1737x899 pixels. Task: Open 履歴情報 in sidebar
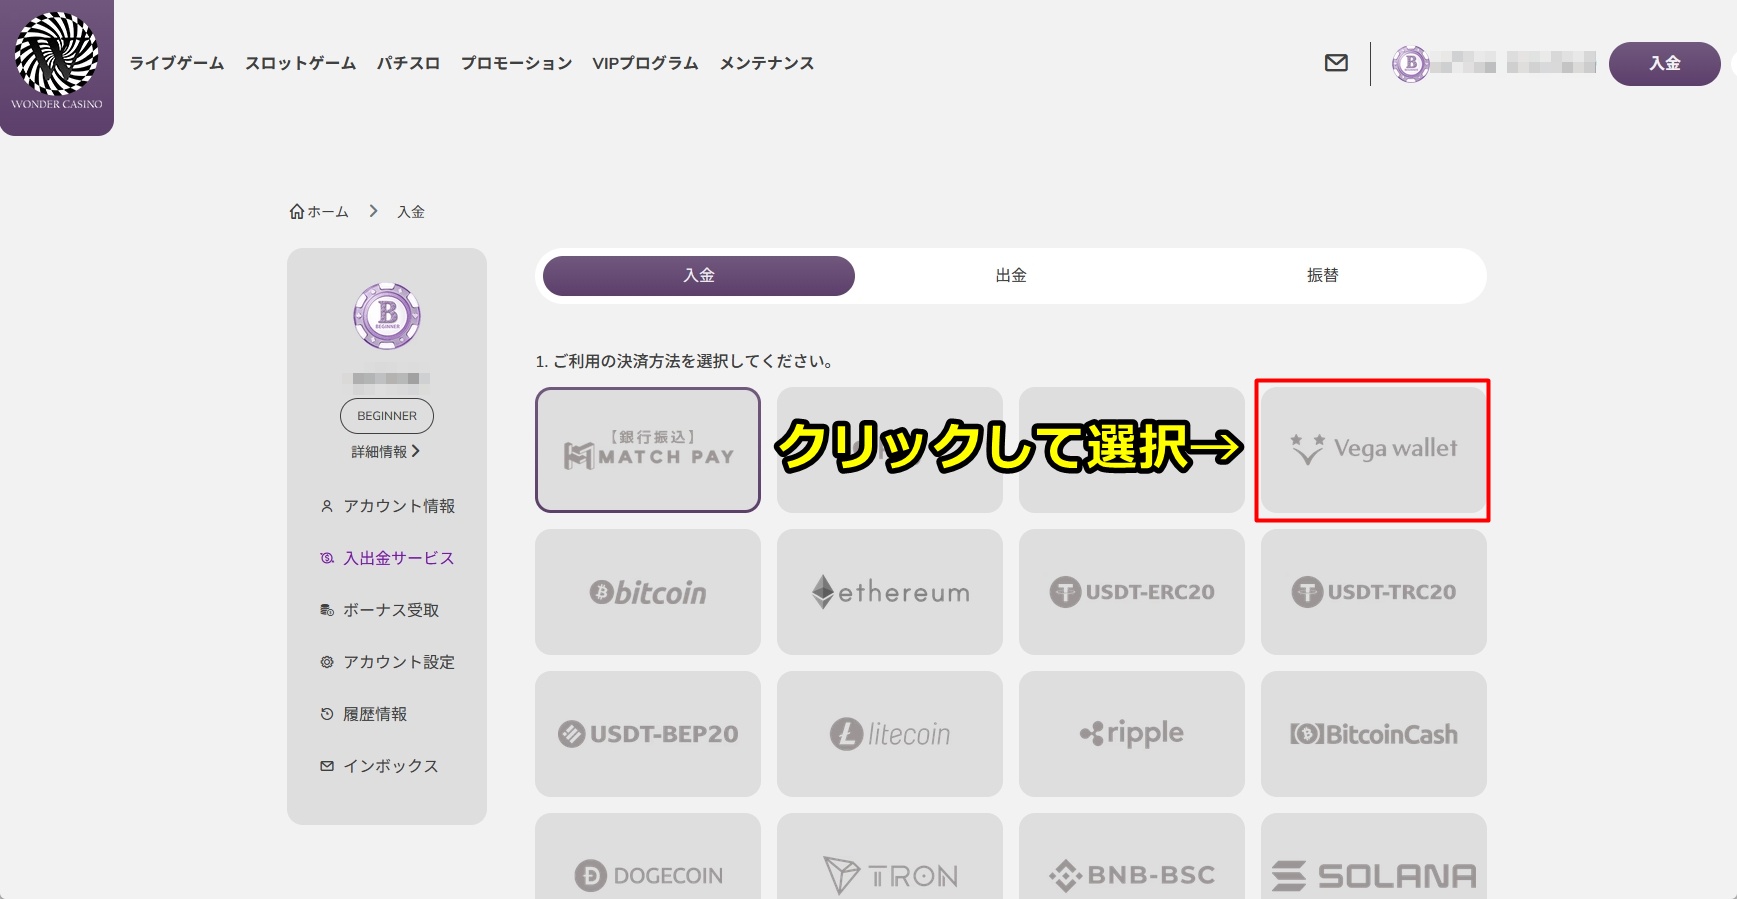[363, 714]
